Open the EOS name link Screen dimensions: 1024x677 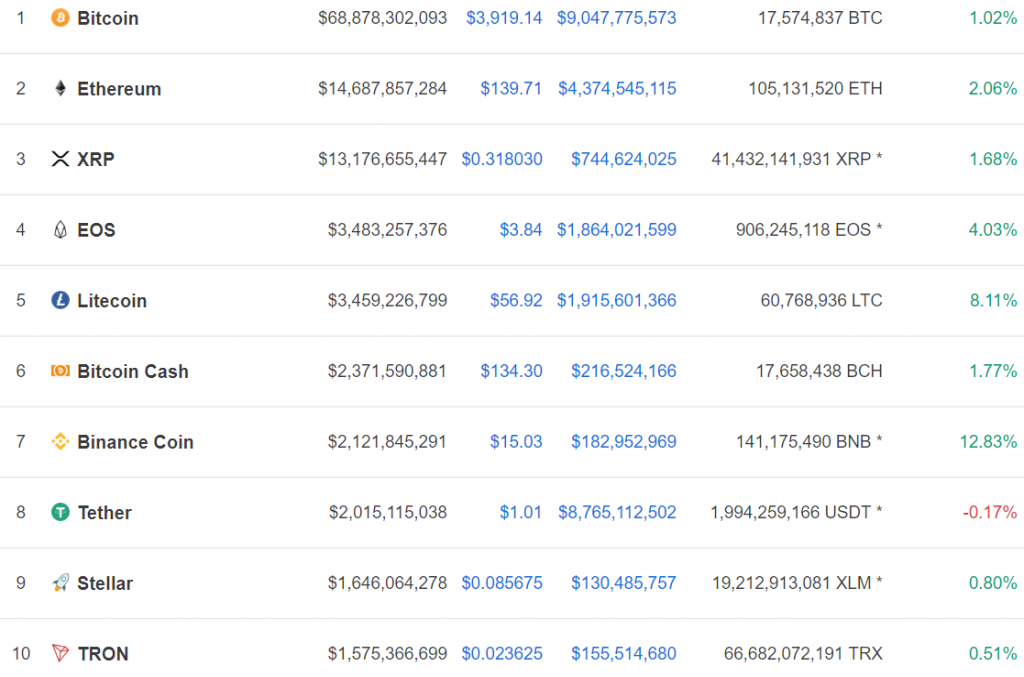tap(96, 230)
